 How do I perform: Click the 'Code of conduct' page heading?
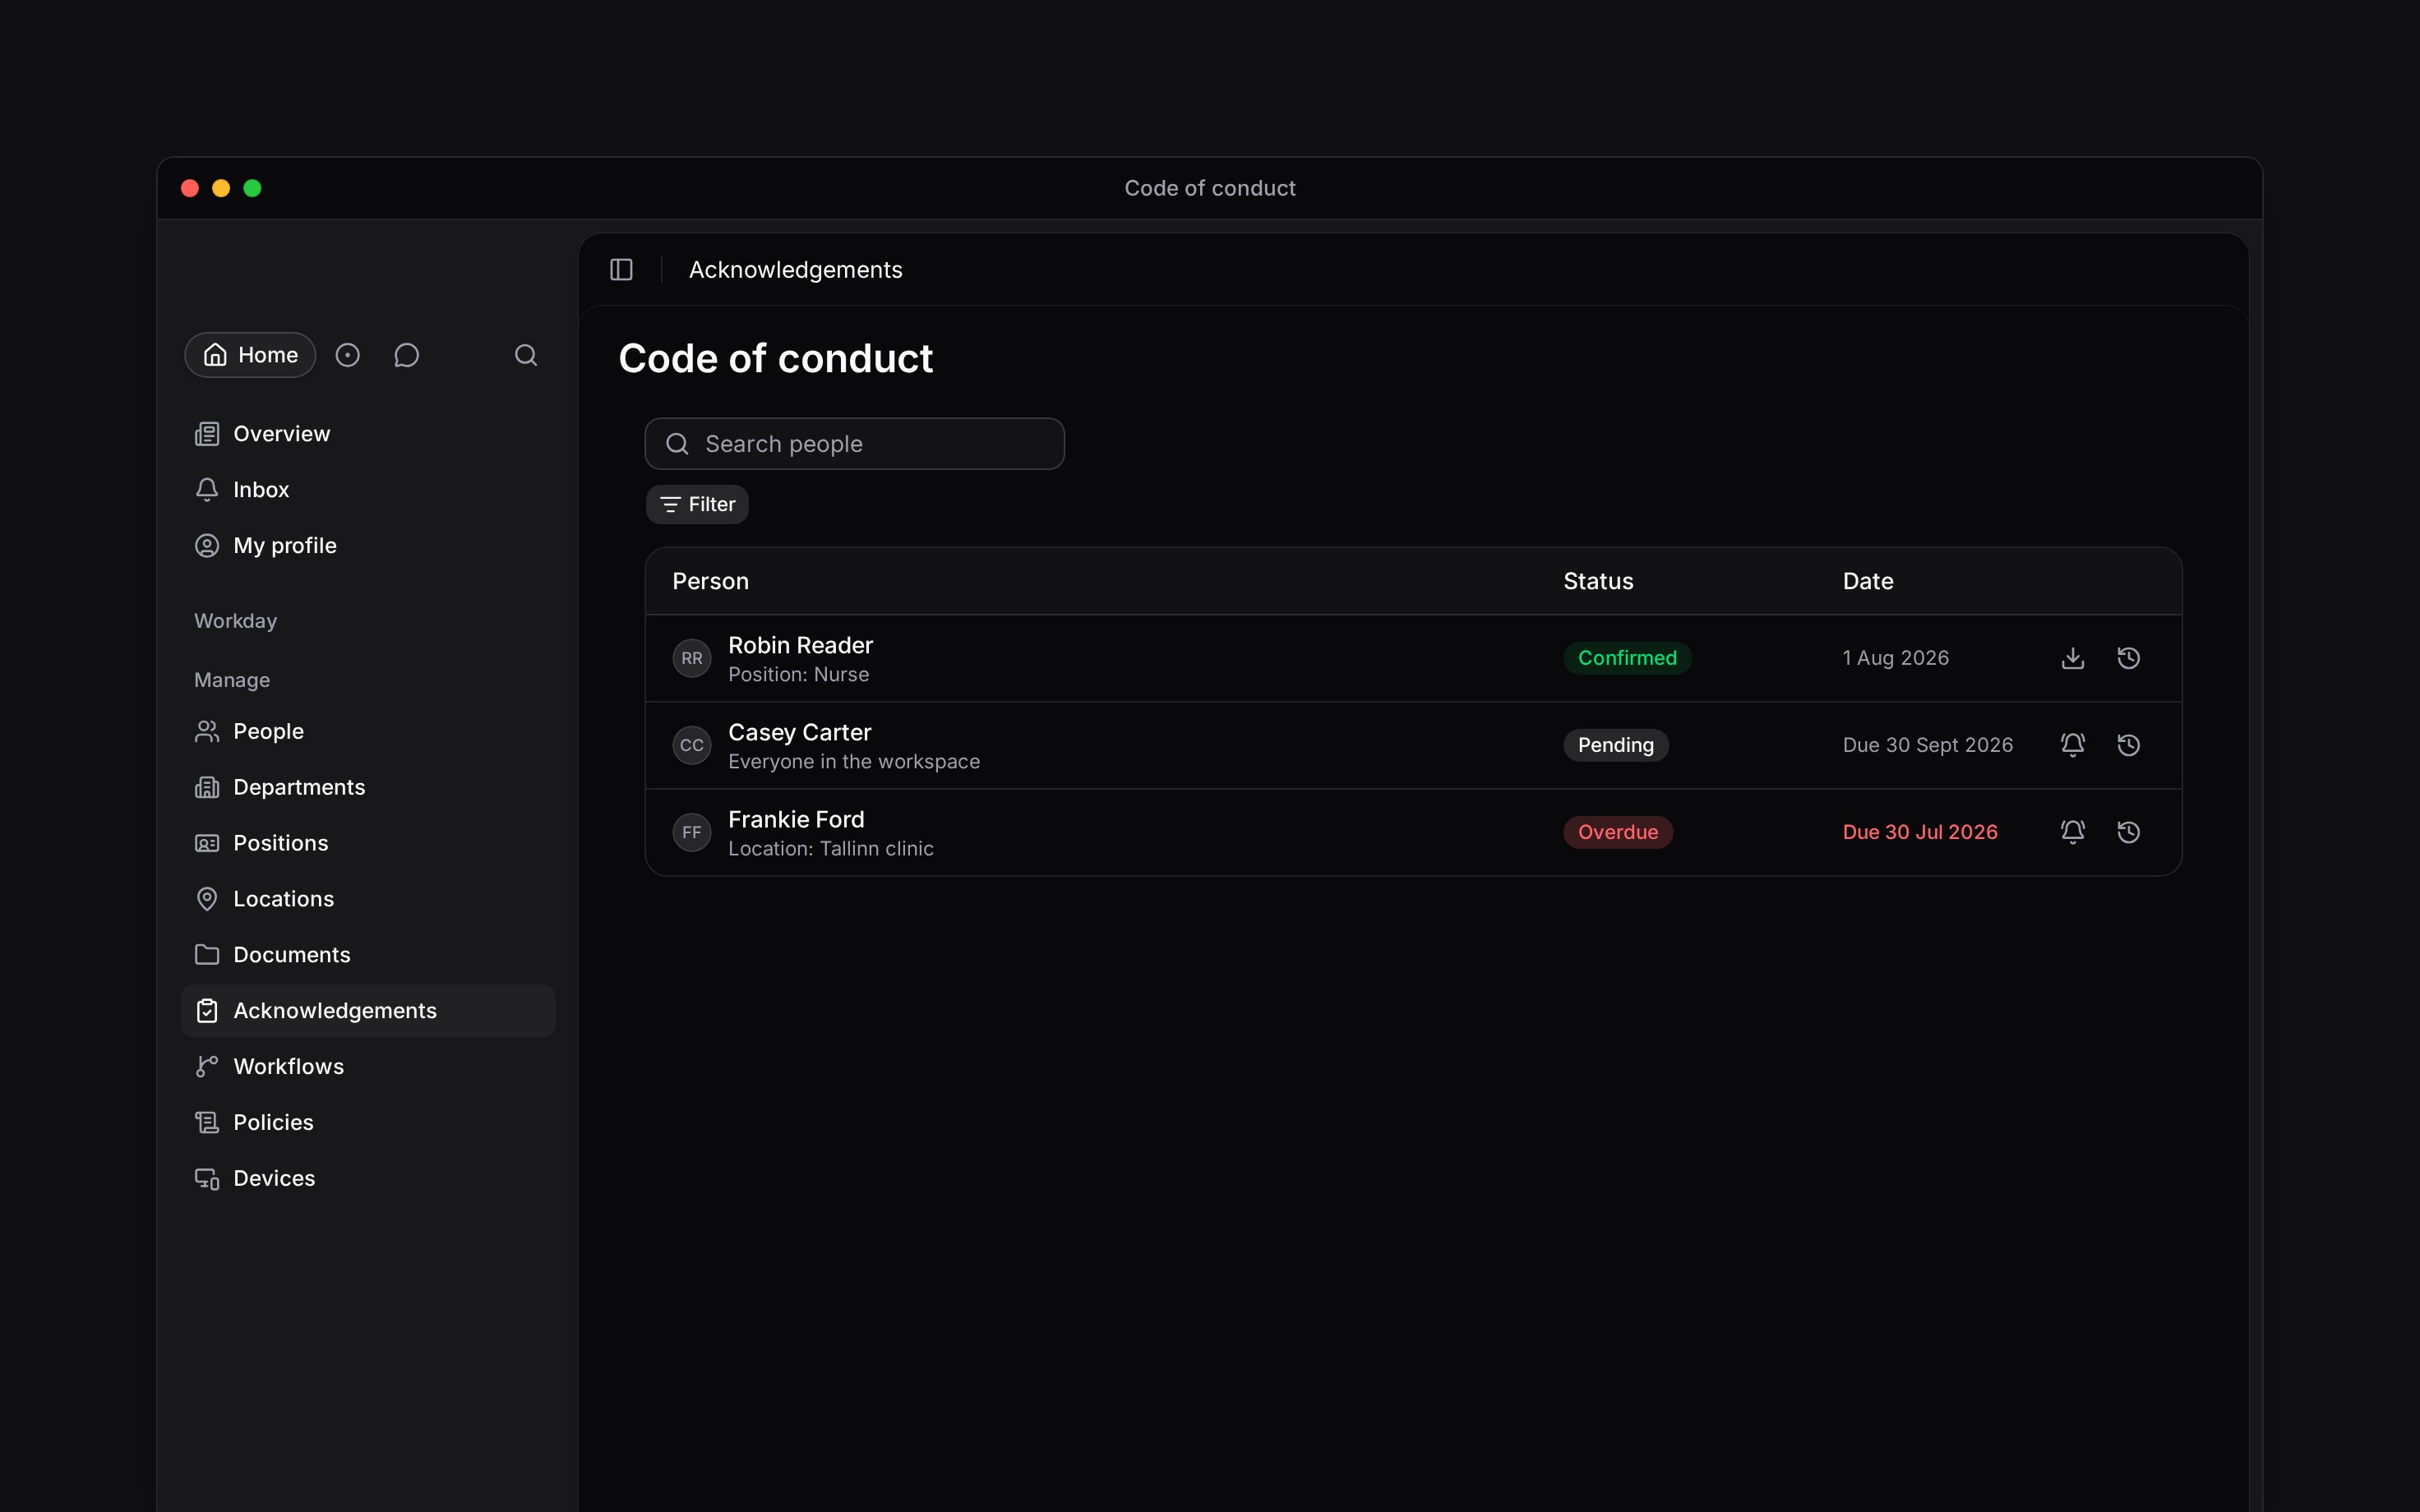[776, 359]
